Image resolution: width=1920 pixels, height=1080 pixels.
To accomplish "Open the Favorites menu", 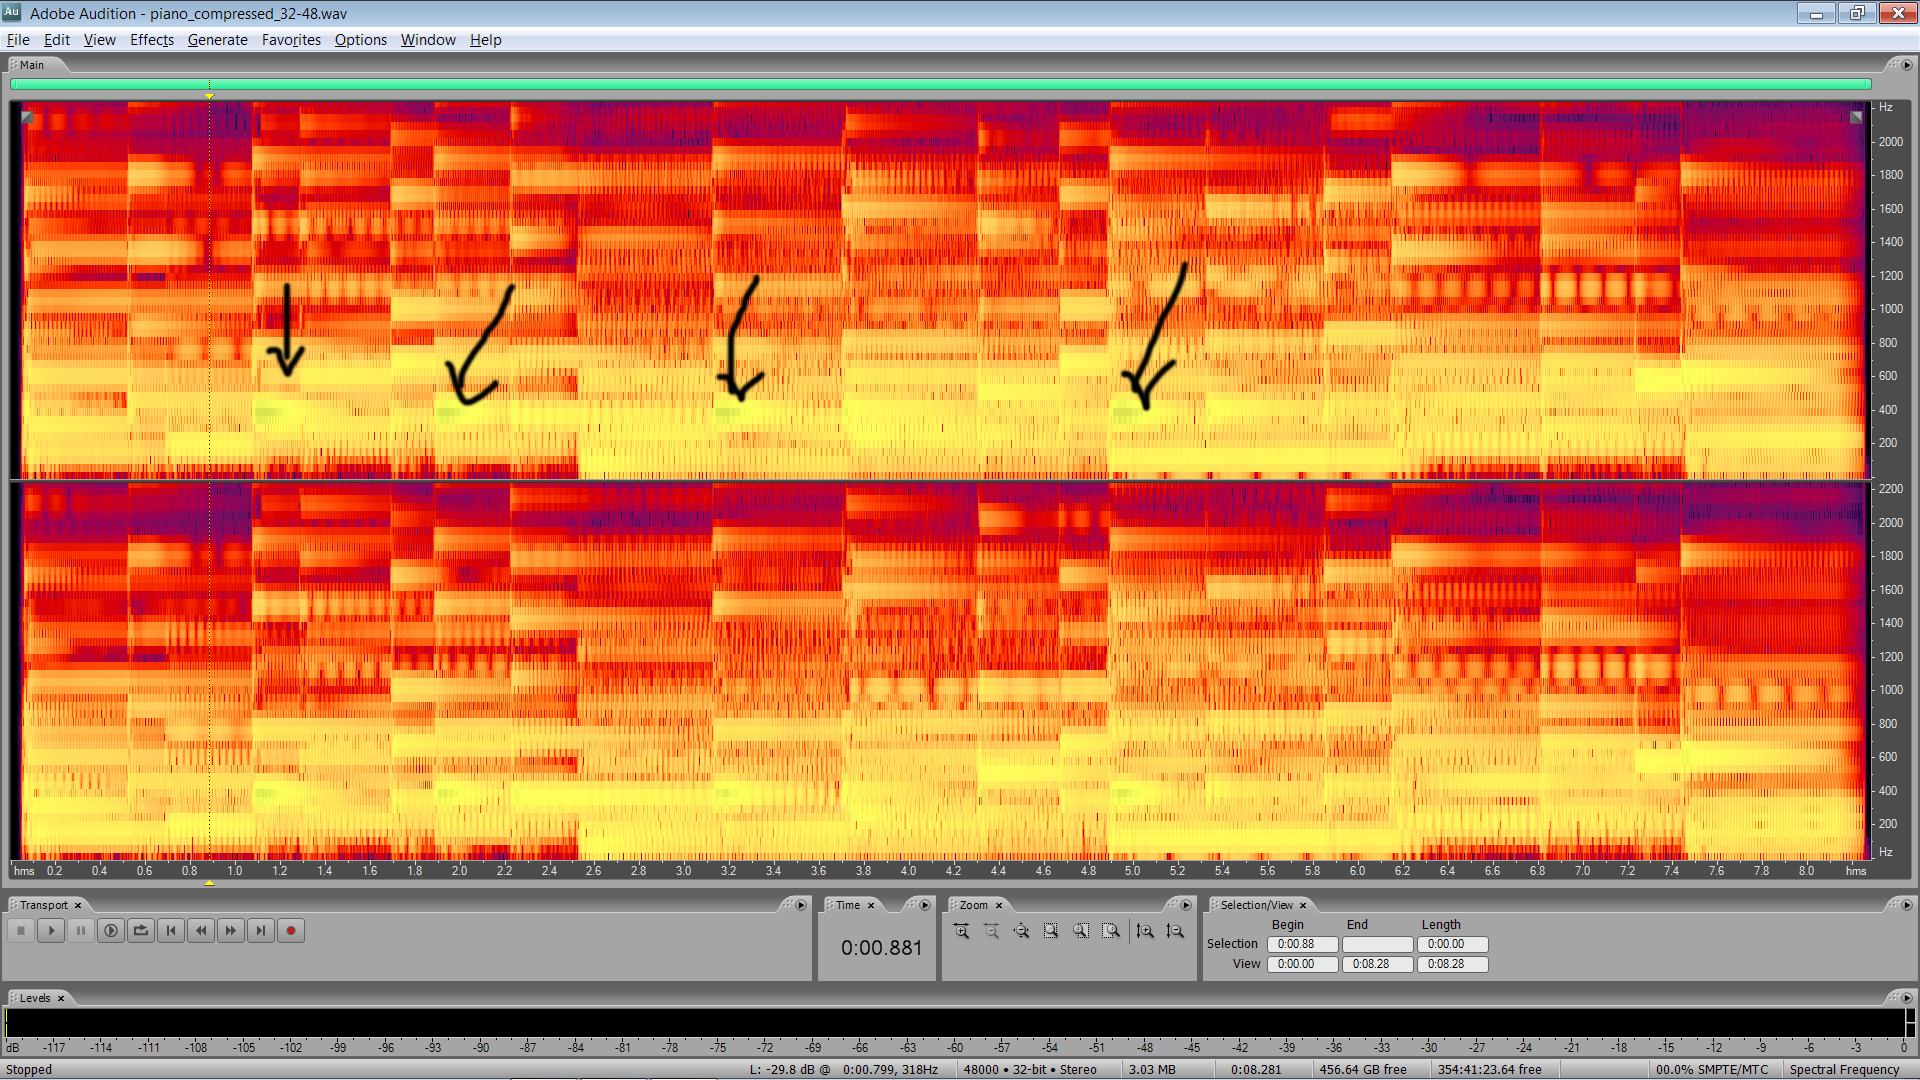I will 291,40.
